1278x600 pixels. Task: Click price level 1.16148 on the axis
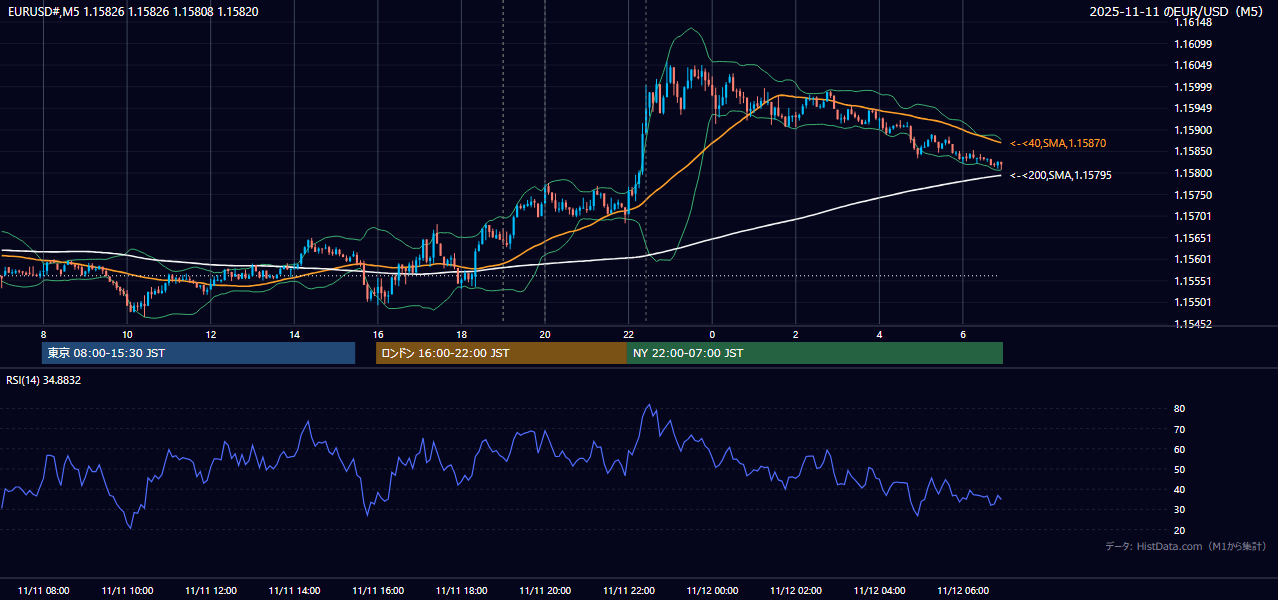tap(1193, 22)
